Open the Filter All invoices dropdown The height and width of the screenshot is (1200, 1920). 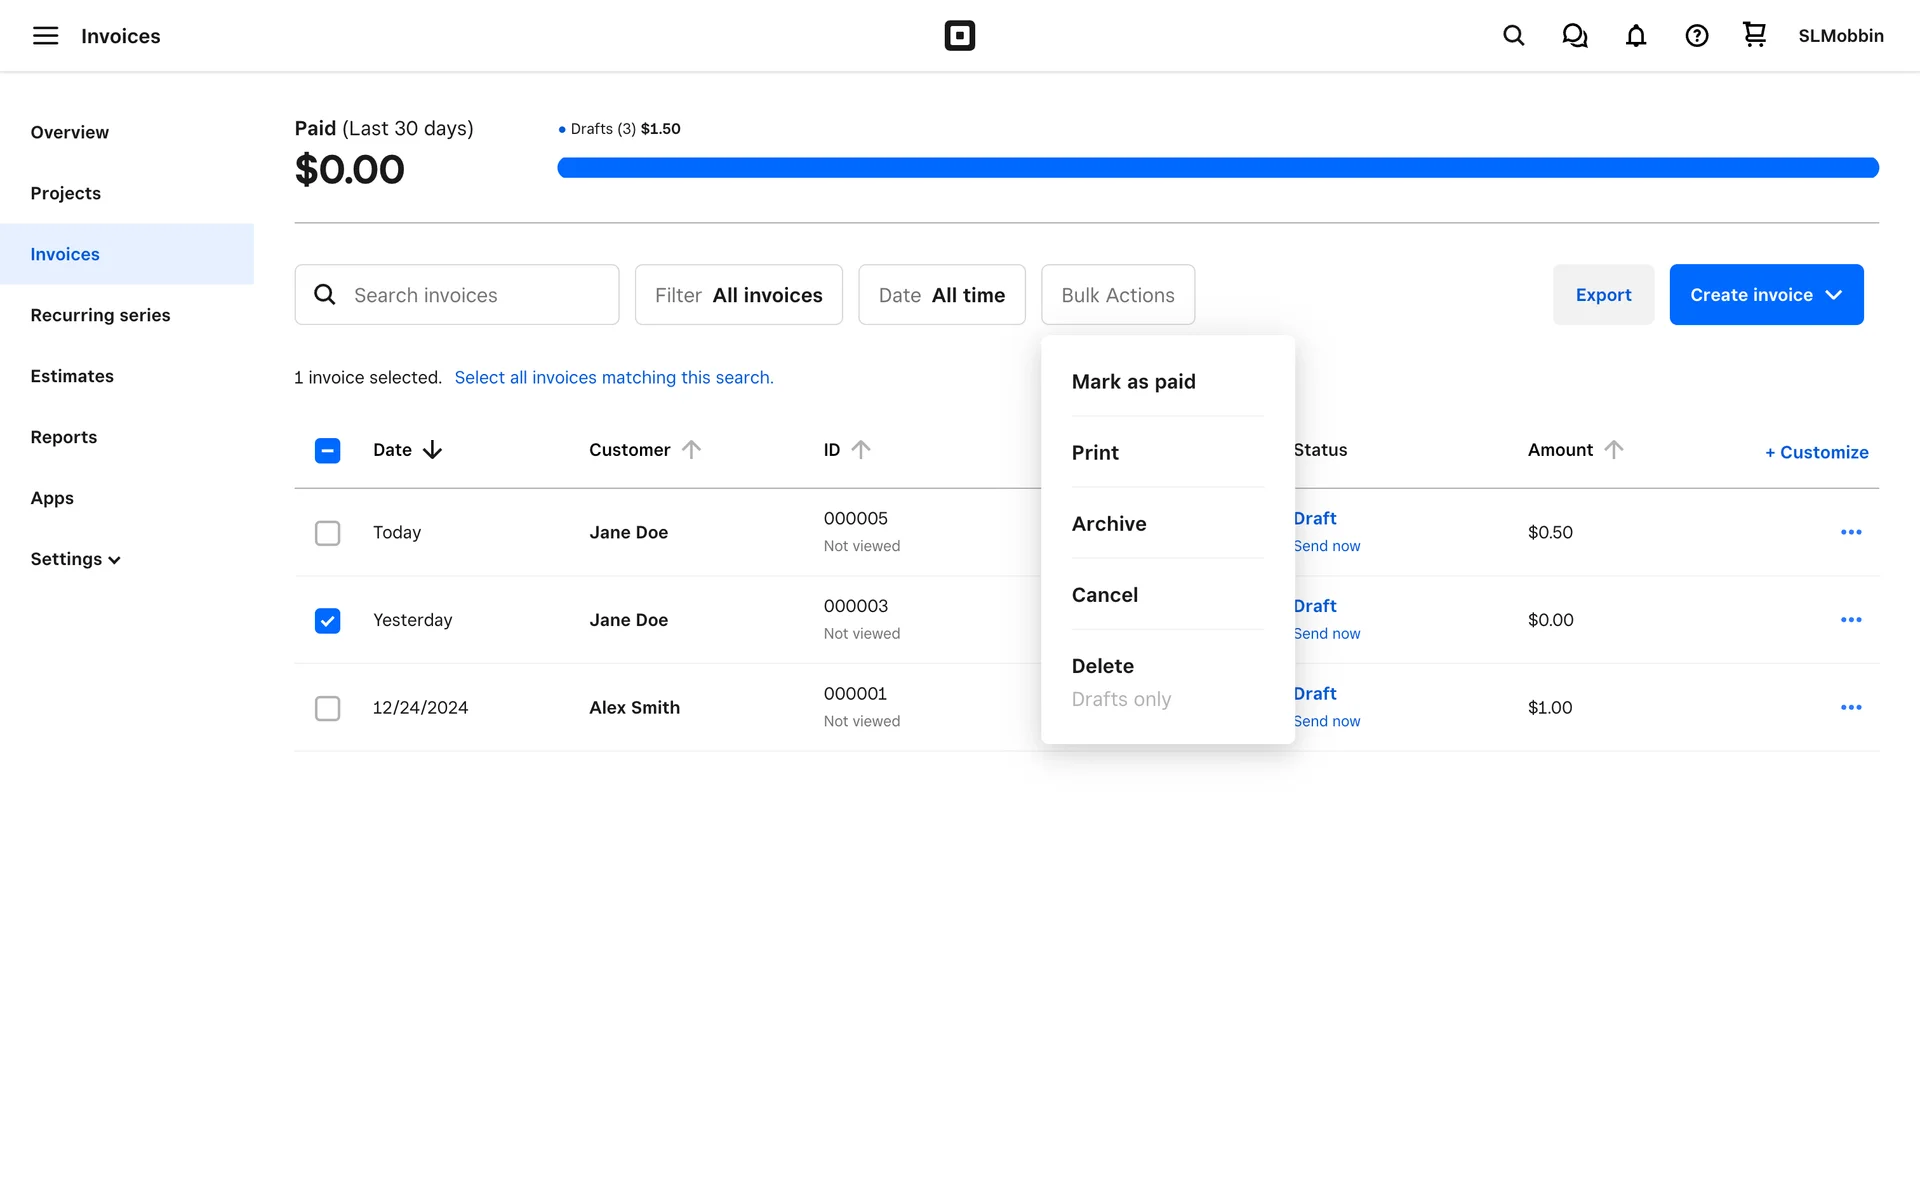click(738, 295)
